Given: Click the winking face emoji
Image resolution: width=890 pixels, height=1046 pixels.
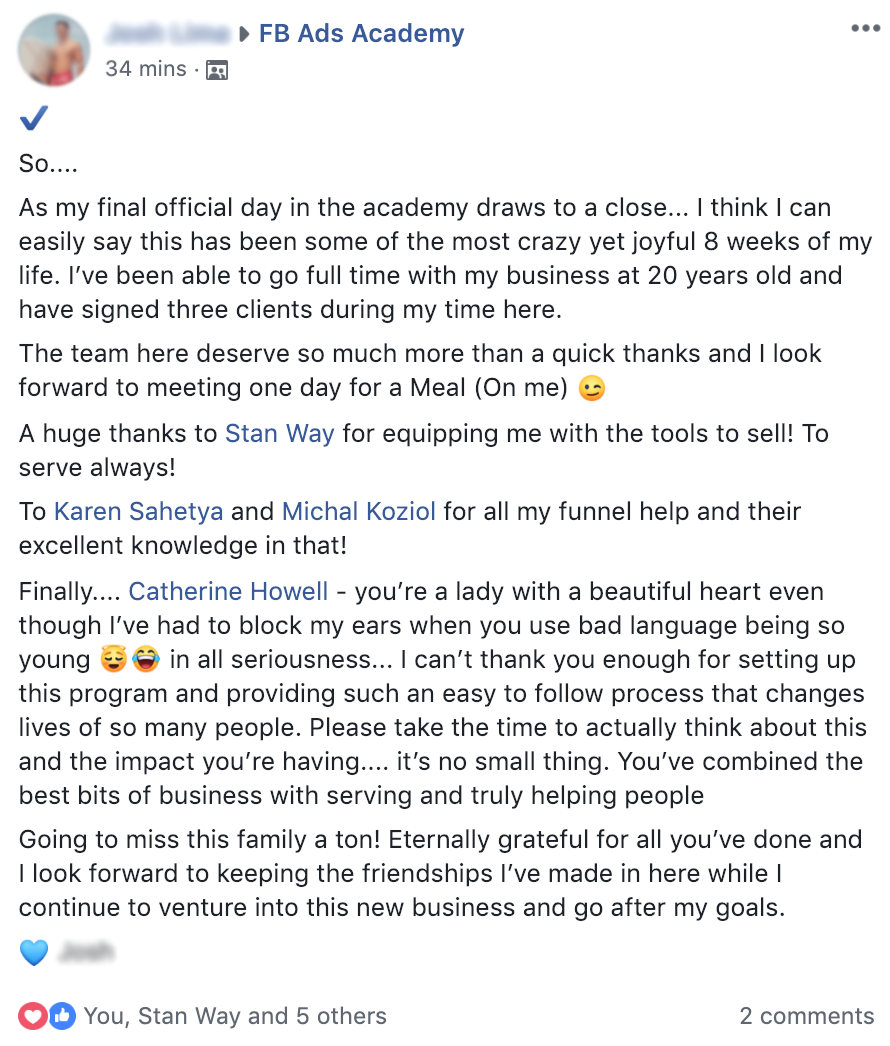Looking at the screenshot, I should 592,388.
